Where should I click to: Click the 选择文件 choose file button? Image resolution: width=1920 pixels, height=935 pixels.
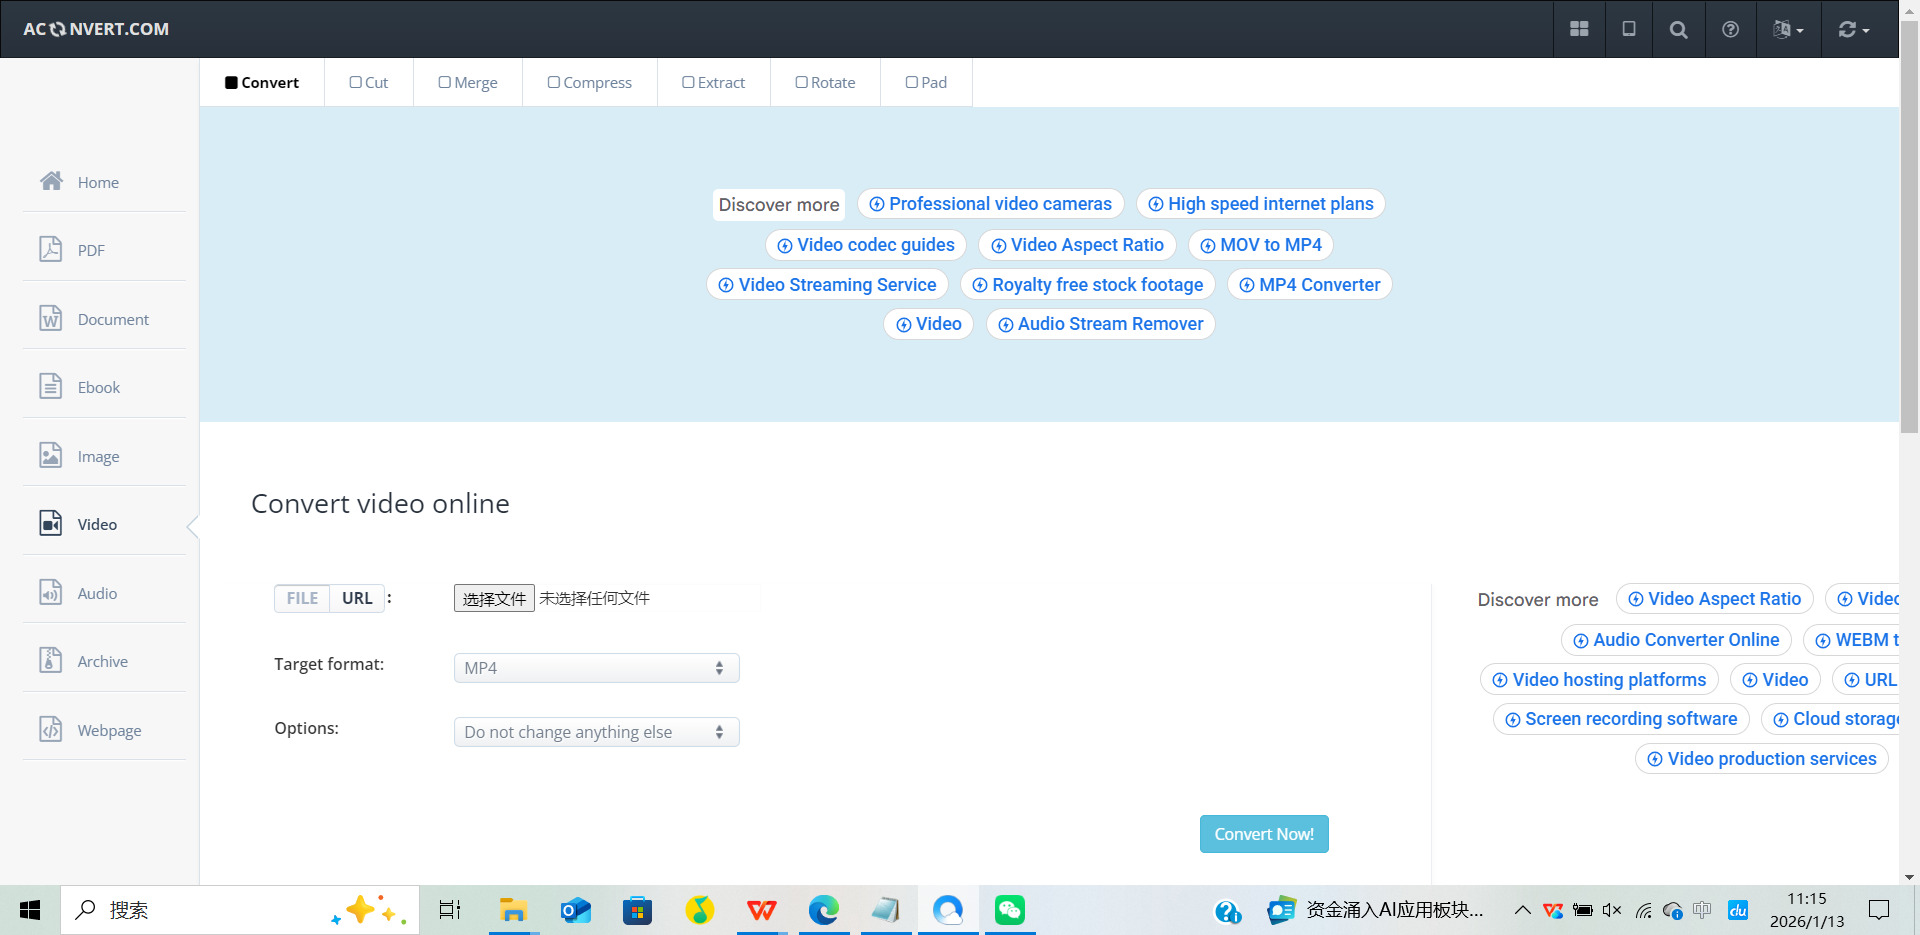pyautogui.click(x=494, y=598)
